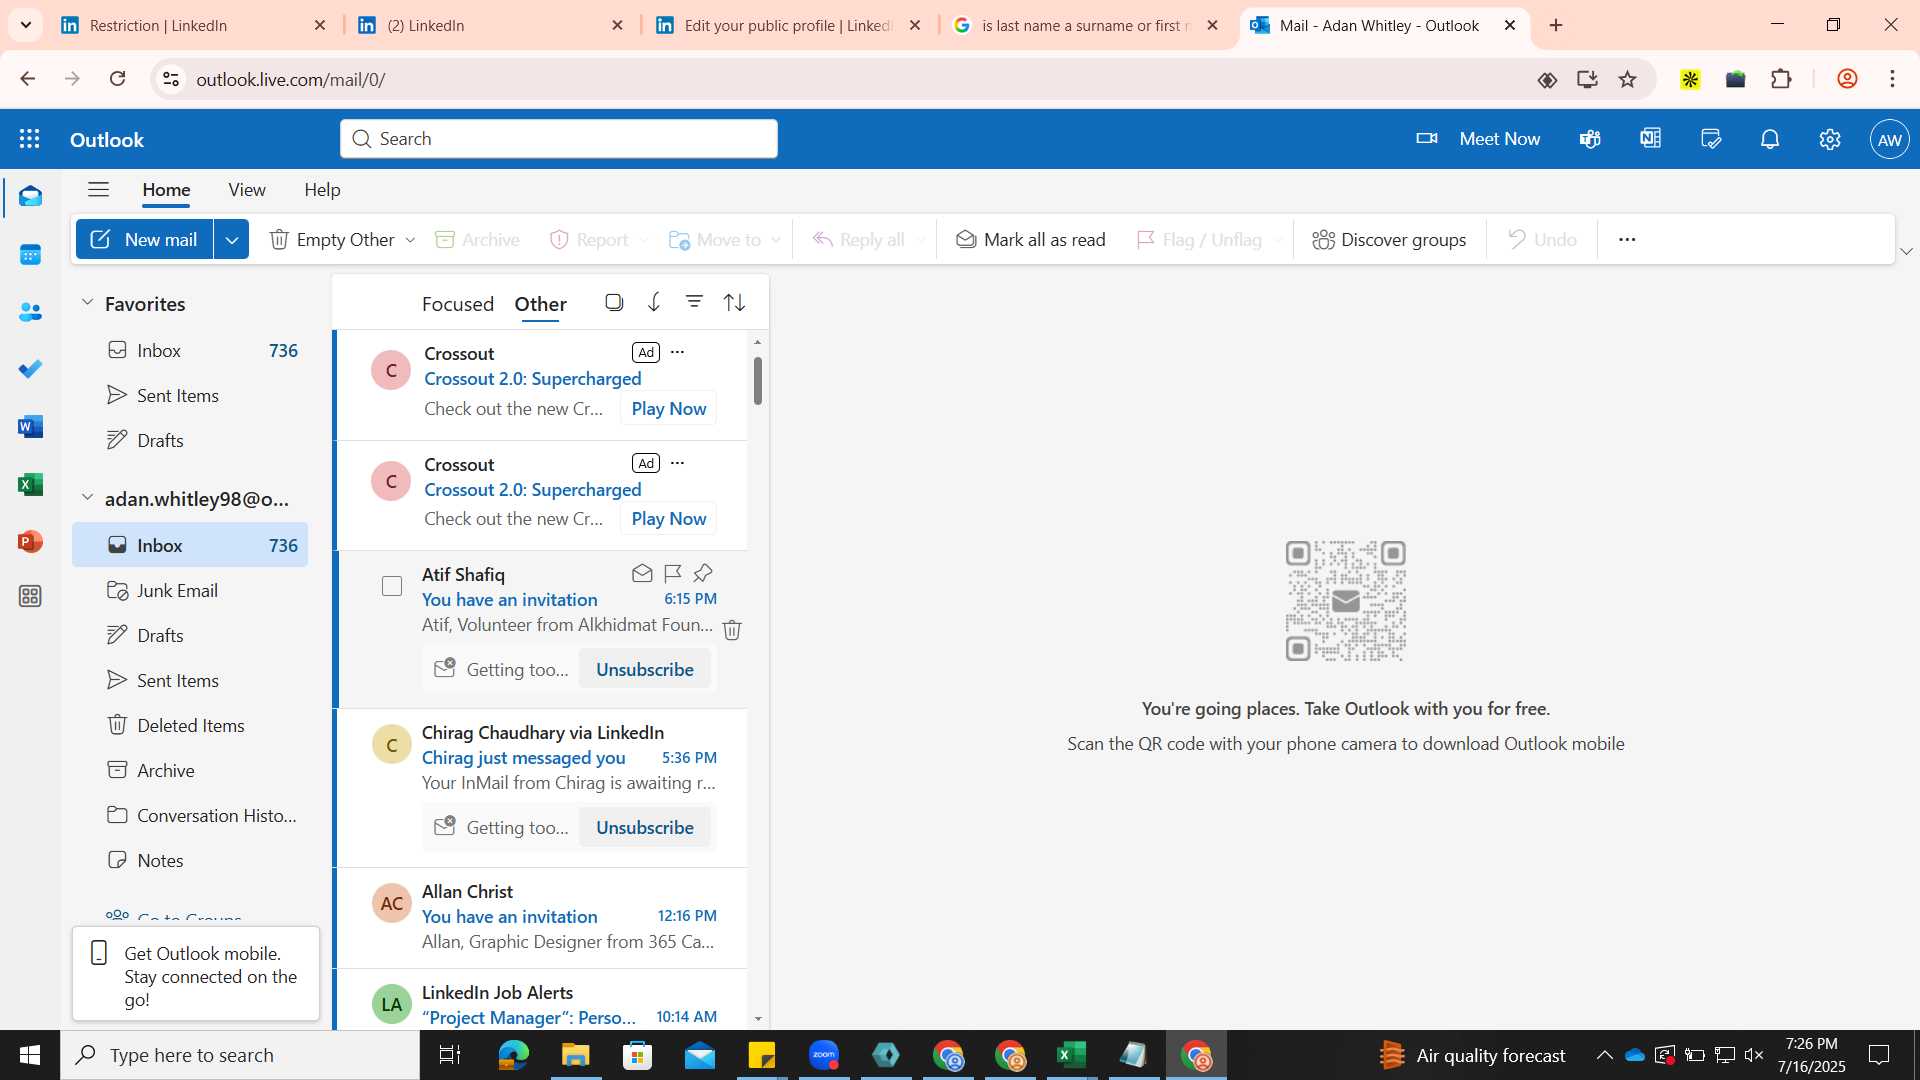This screenshot has height=1080, width=1920.
Task: Collapse the Favorites folder group
Action: 87,302
